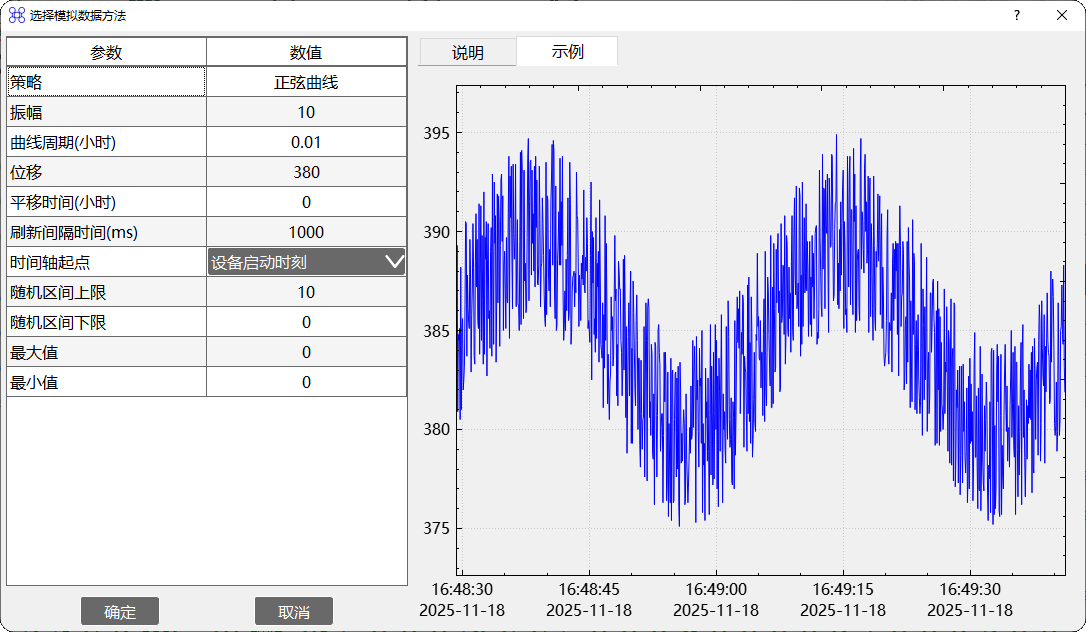The image size is (1086, 632).
Task: Close the 选择模拟数据方法 dialog
Action: (1062, 15)
